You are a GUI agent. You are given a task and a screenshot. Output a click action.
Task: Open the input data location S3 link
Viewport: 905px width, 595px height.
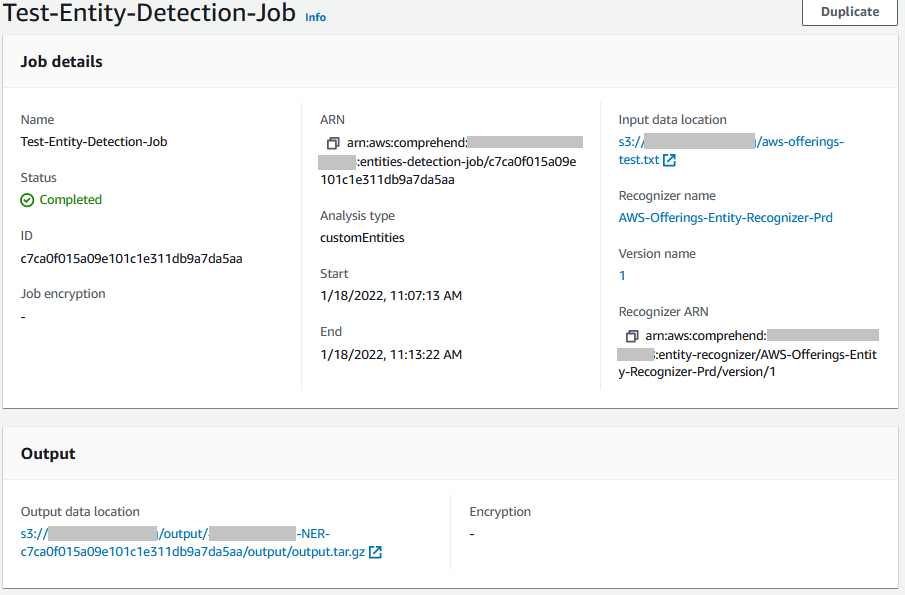[x=731, y=151]
